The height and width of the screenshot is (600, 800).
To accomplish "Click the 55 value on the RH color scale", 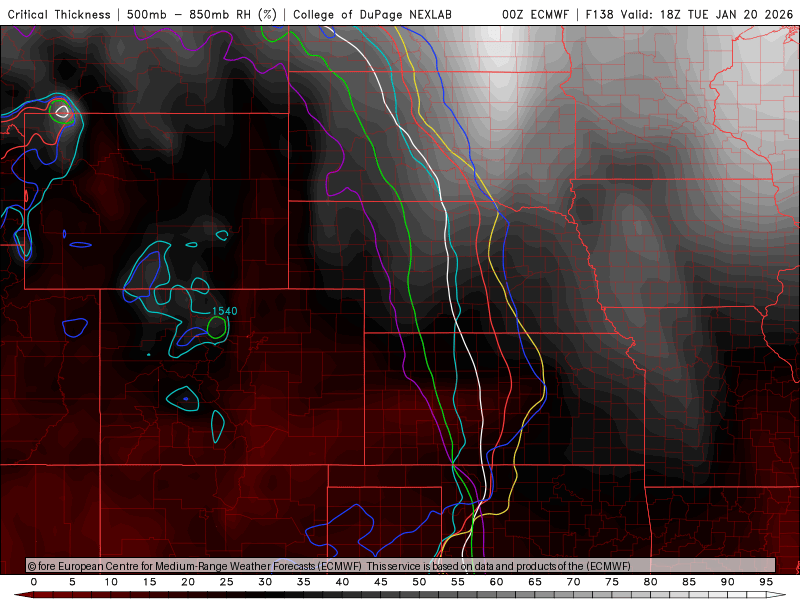I will [458, 582].
